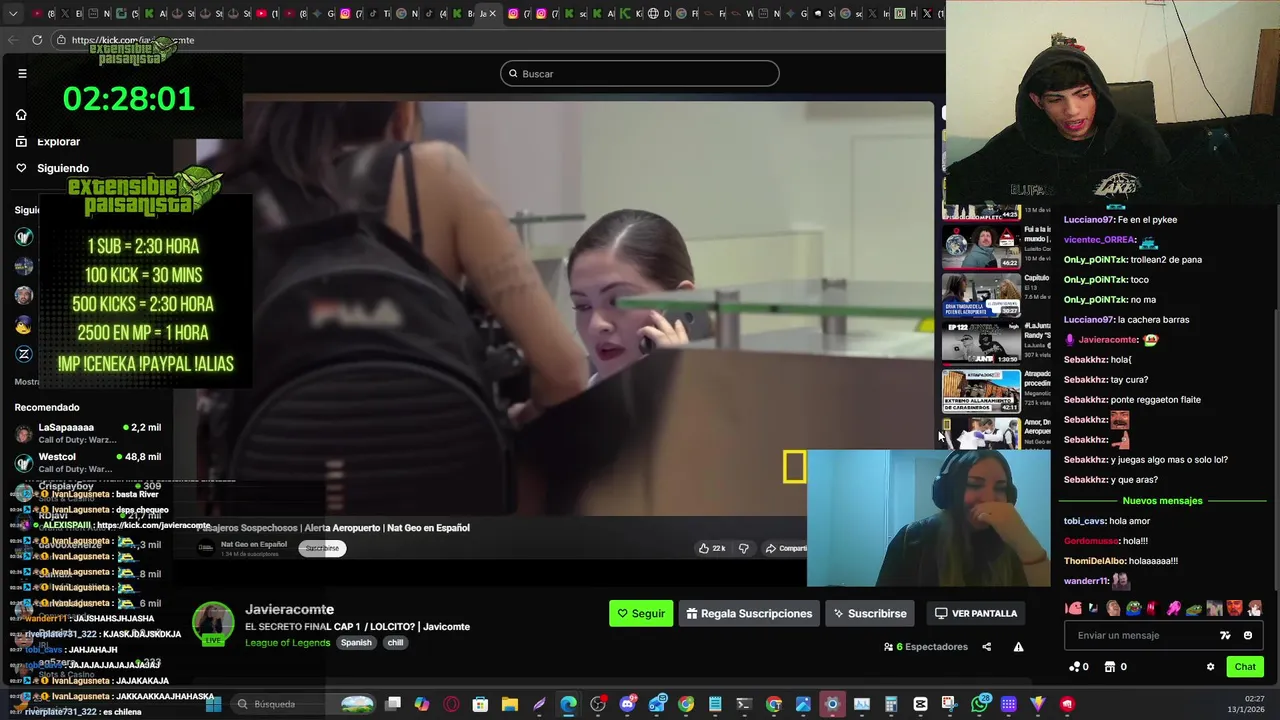
Task: Open Microsoft Store from the taskbar
Action: [x=480, y=704]
